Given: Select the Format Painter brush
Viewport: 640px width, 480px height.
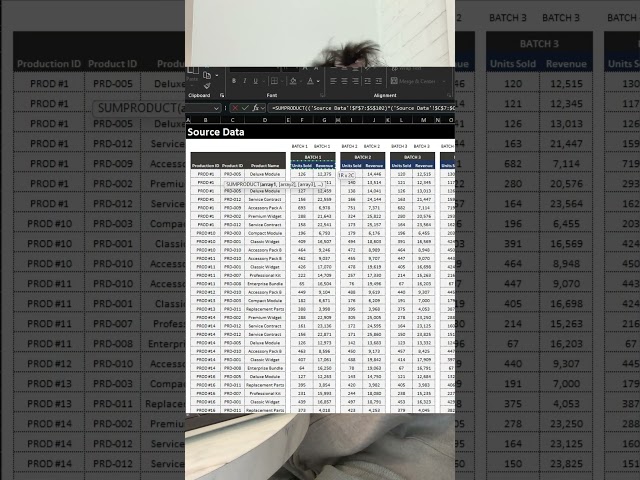Looking at the screenshot, I should pos(207,86).
